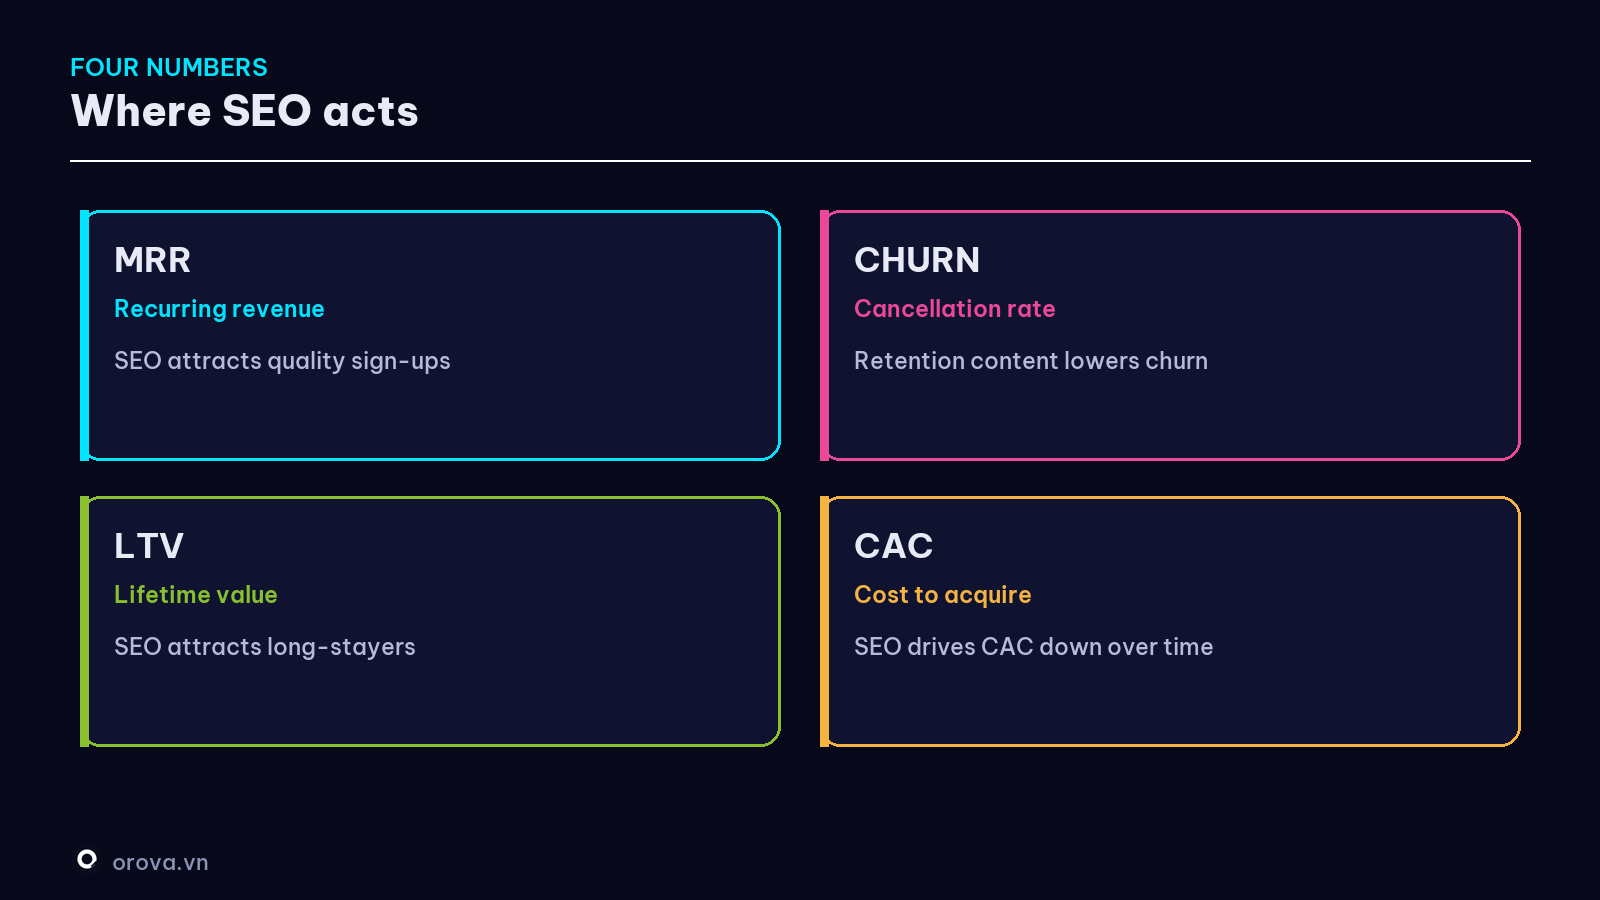Click the FOUR NUMBERS eyebrow label

tap(169, 67)
